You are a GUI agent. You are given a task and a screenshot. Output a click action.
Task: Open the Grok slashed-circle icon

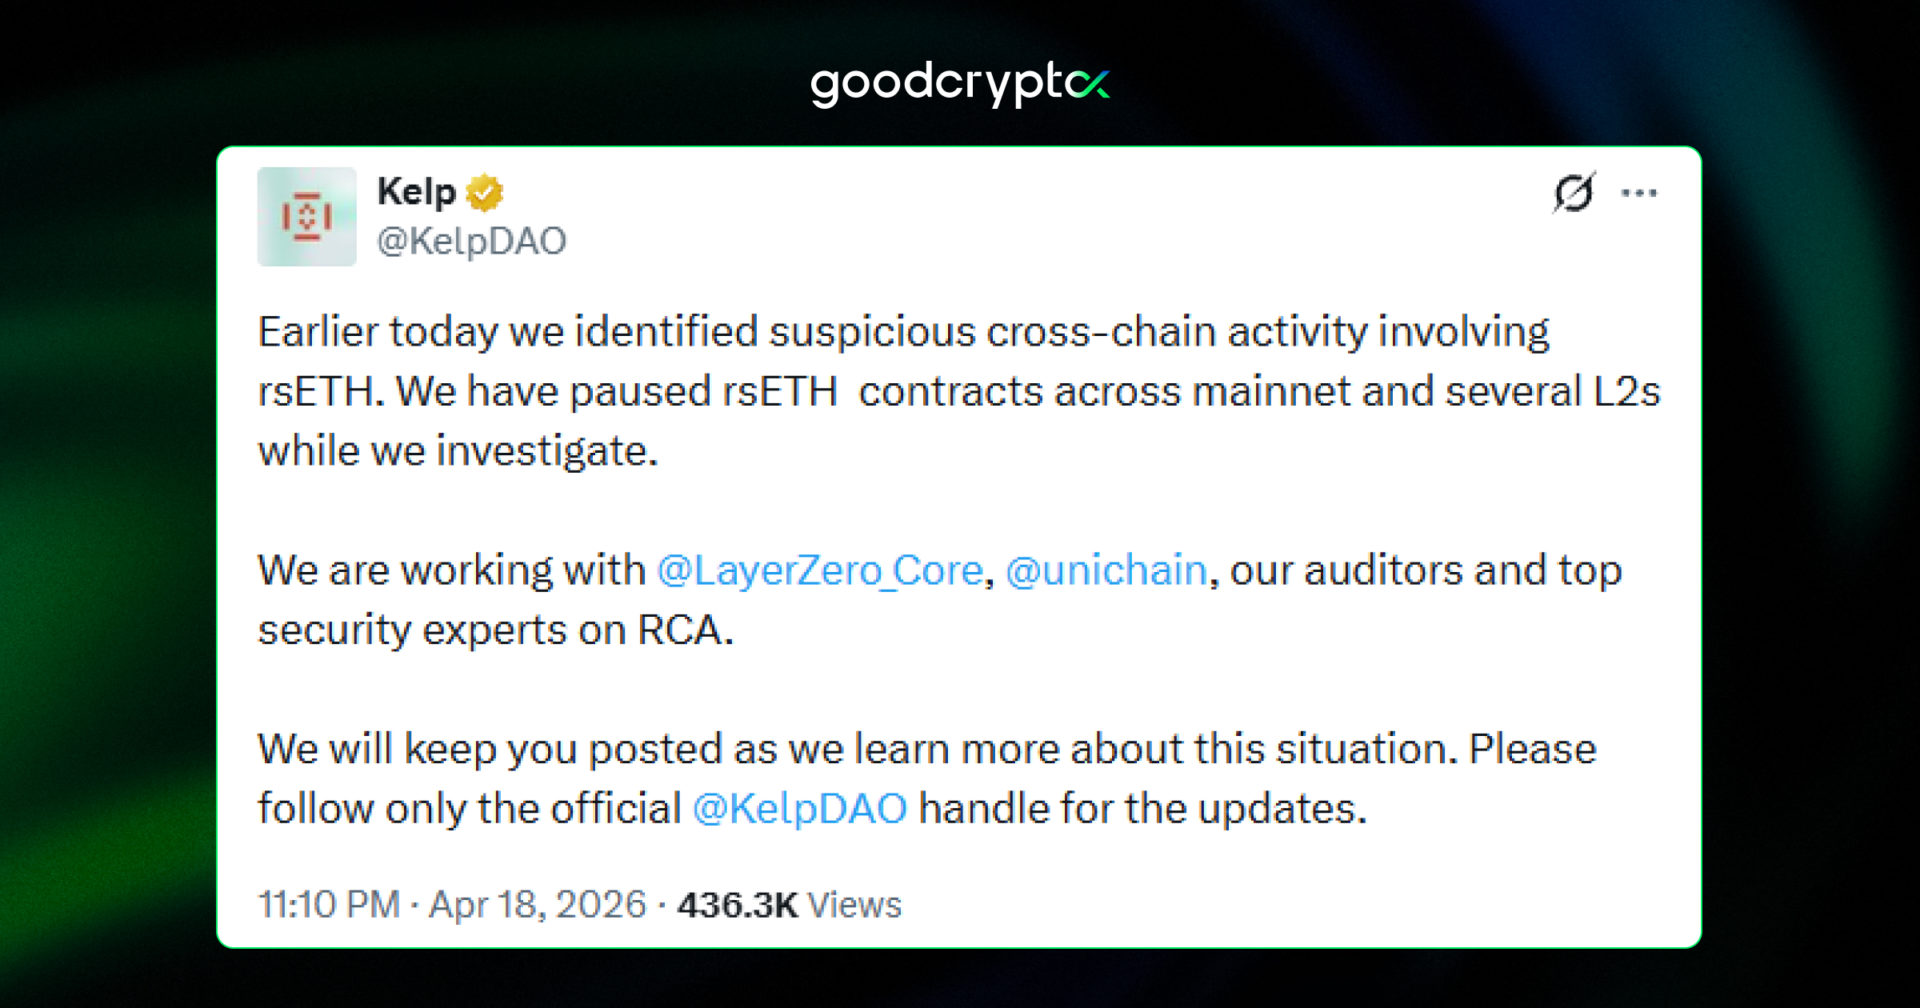coord(1573,192)
